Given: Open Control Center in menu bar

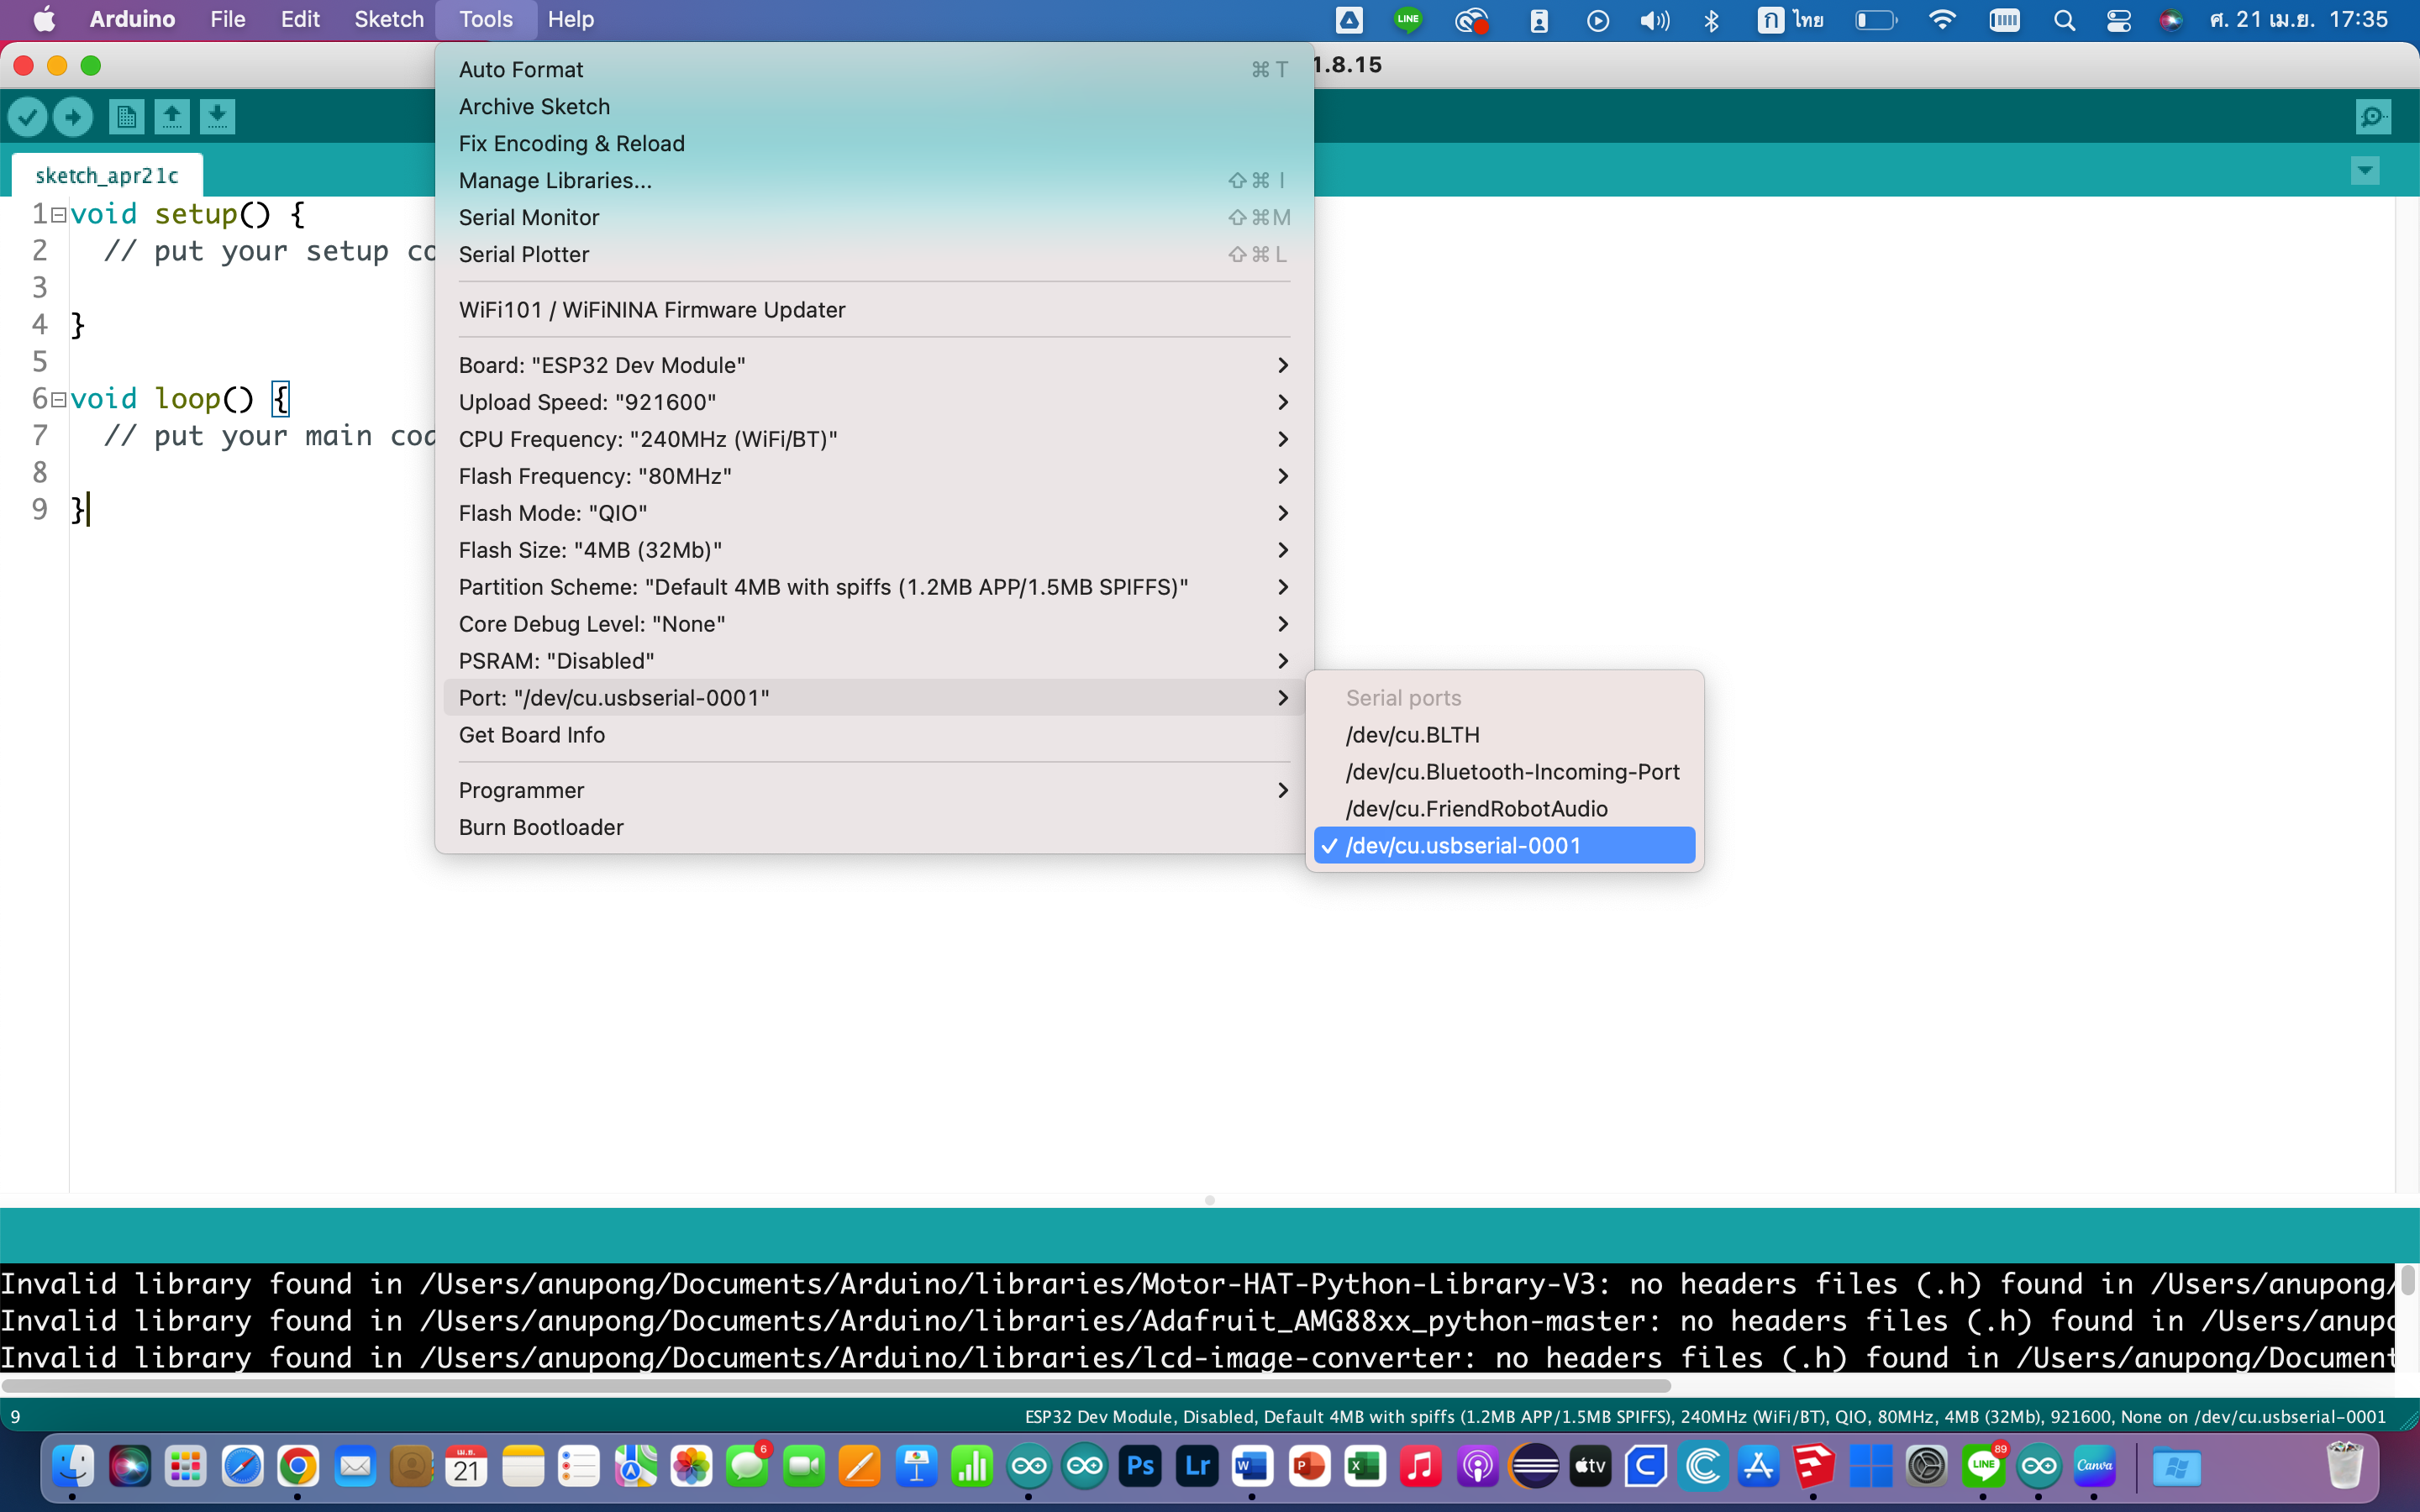Looking at the screenshot, I should [2118, 19].
